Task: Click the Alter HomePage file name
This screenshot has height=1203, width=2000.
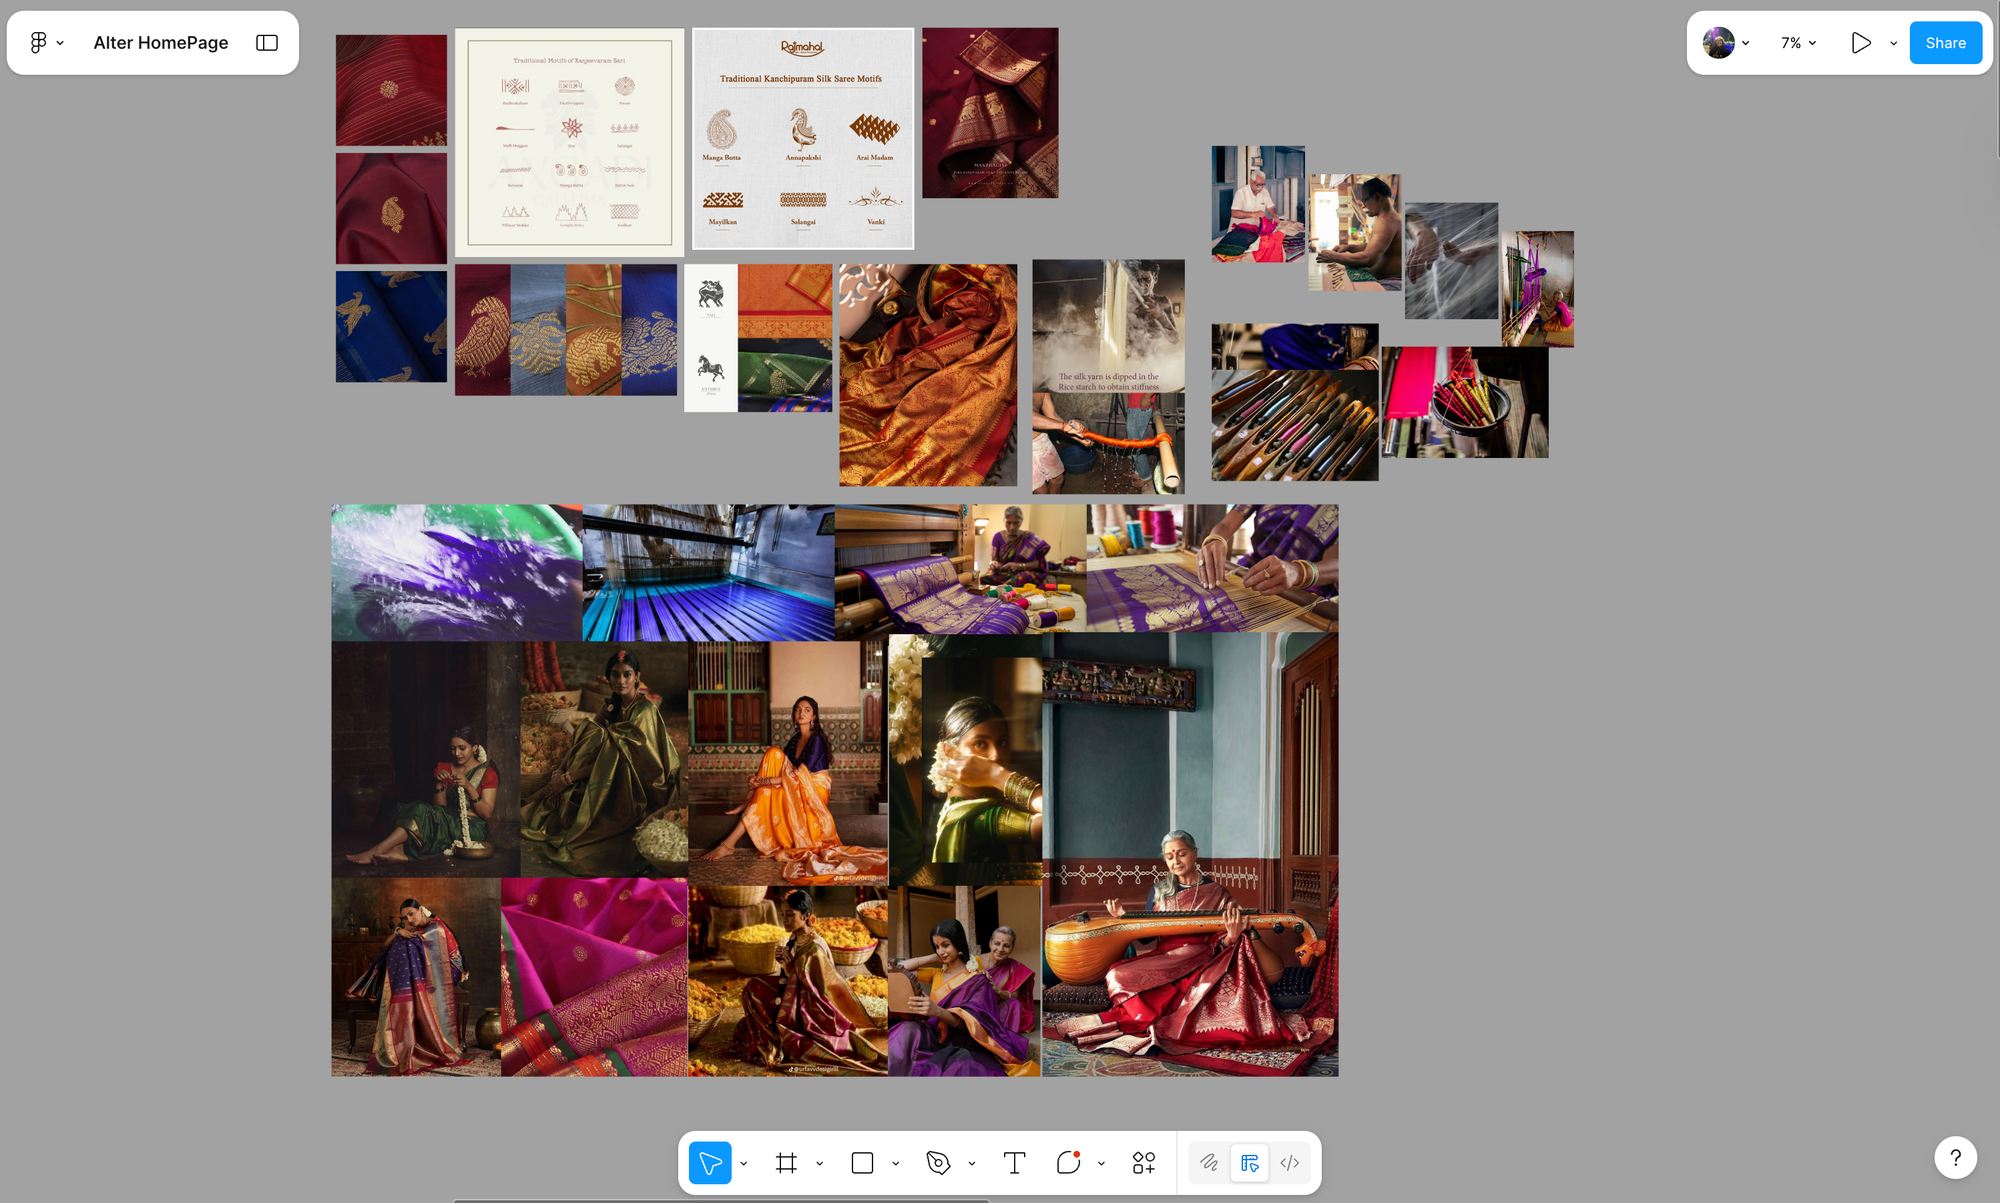Action: coord(161,43)
